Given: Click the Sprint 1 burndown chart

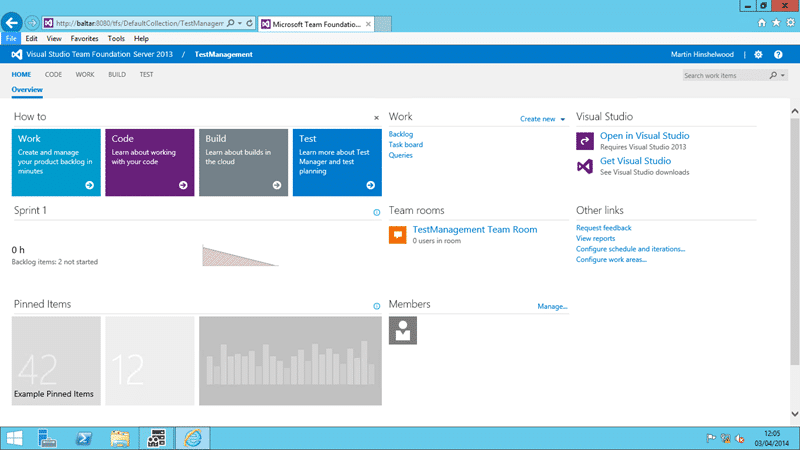Looking at the screenshot, I should (x=240, y=256).
